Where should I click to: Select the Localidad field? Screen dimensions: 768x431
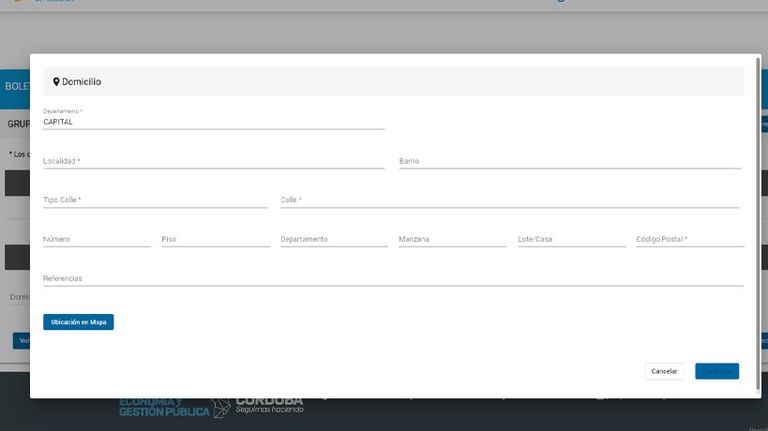click(x=214, y=161)
